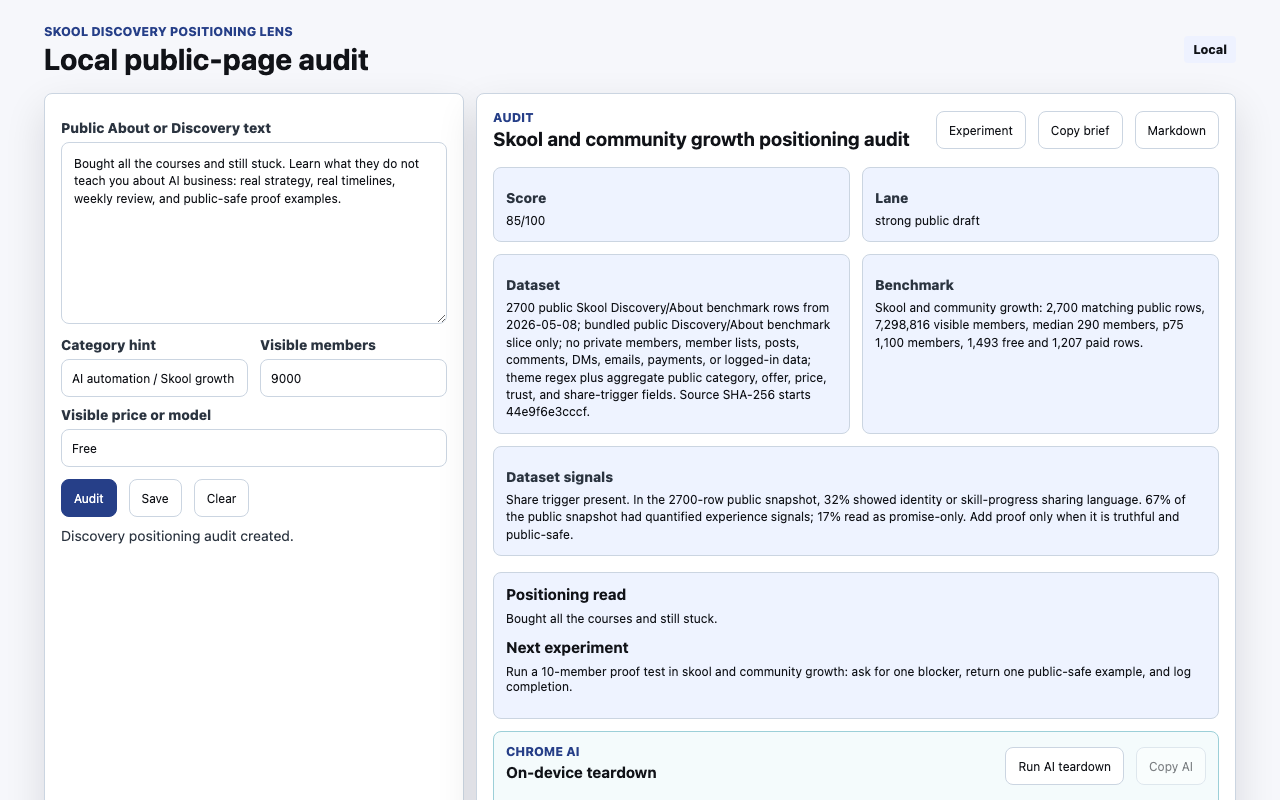1280x800 pixels.
Task: Click the "Run a 10-member proof test" paragraph
Action: pos(848,679)
